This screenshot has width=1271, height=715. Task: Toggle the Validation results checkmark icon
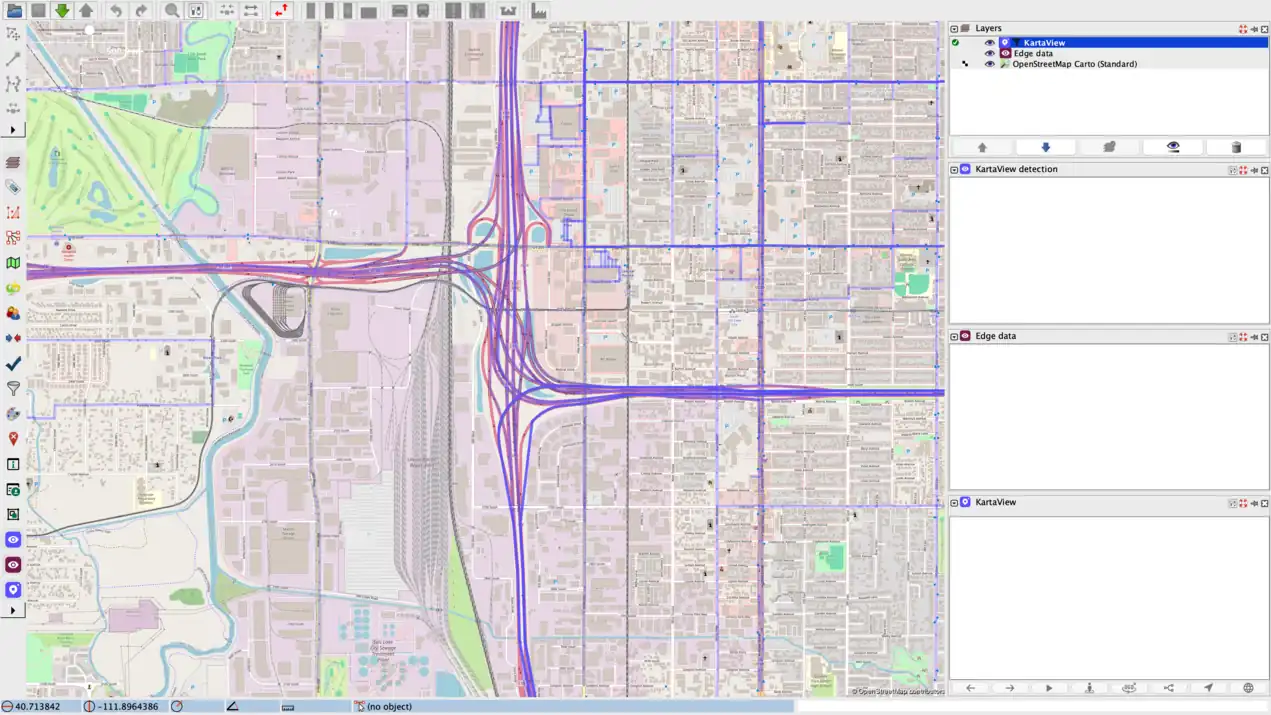click(13, 364)
